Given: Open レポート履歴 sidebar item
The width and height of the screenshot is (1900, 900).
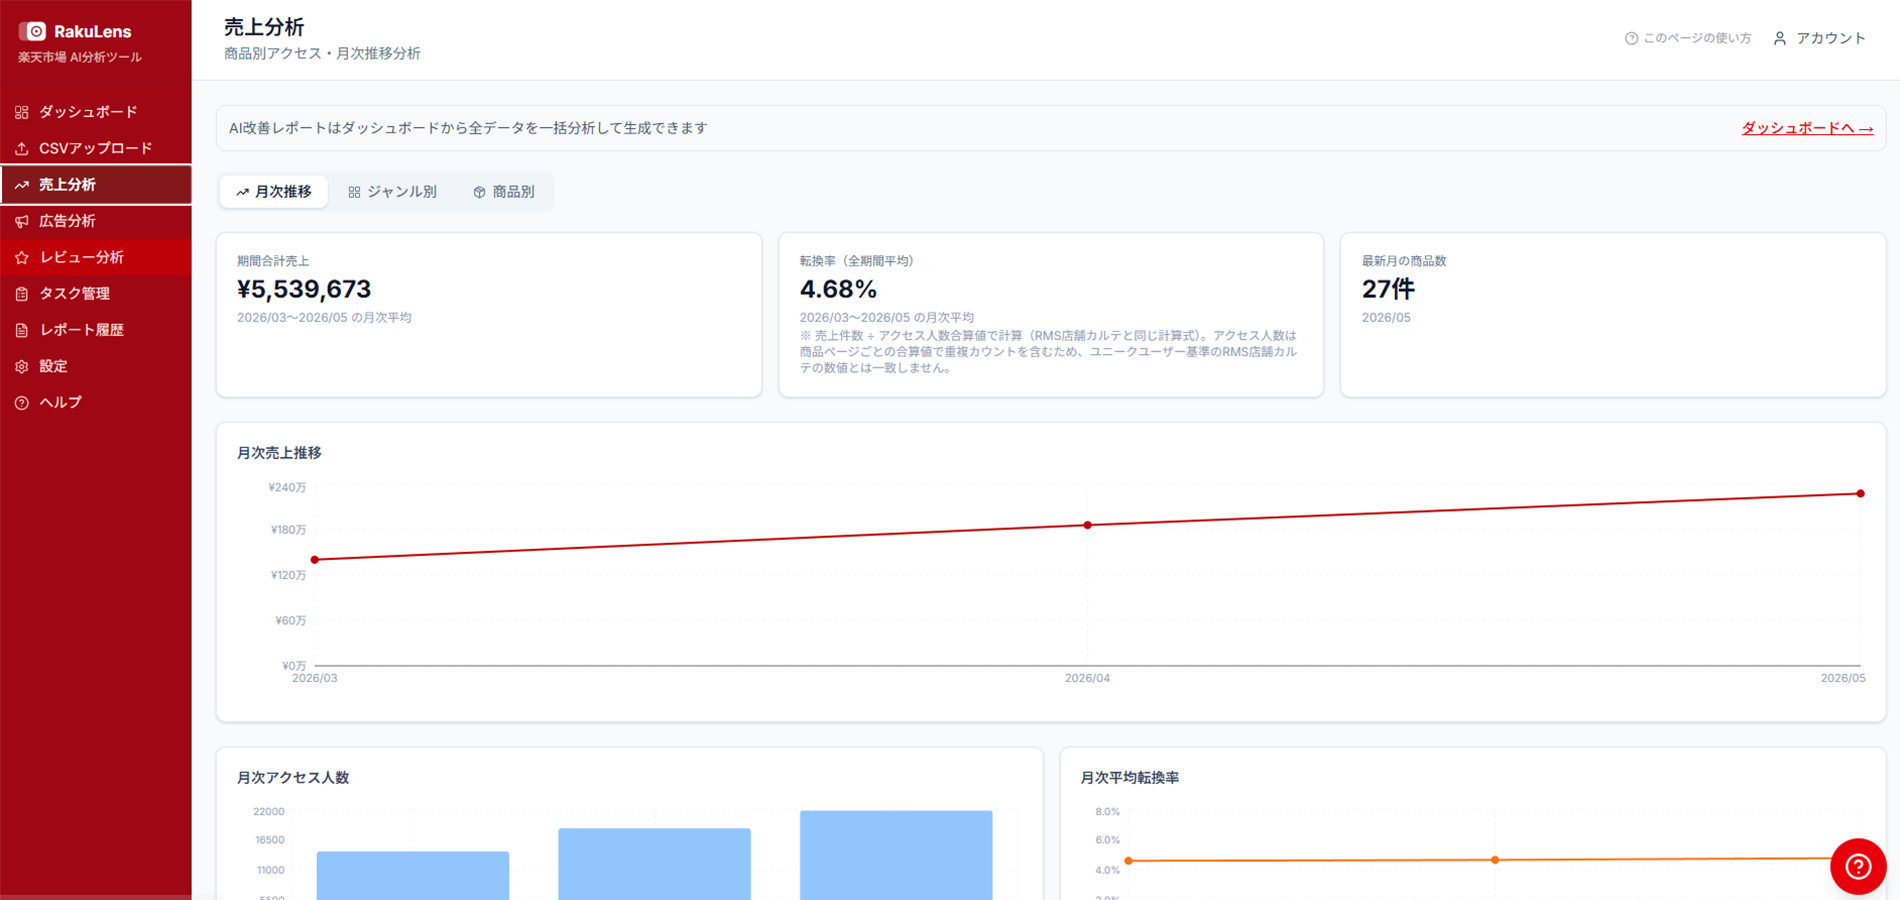Looking at the screenshot, I should coord(96,330).
